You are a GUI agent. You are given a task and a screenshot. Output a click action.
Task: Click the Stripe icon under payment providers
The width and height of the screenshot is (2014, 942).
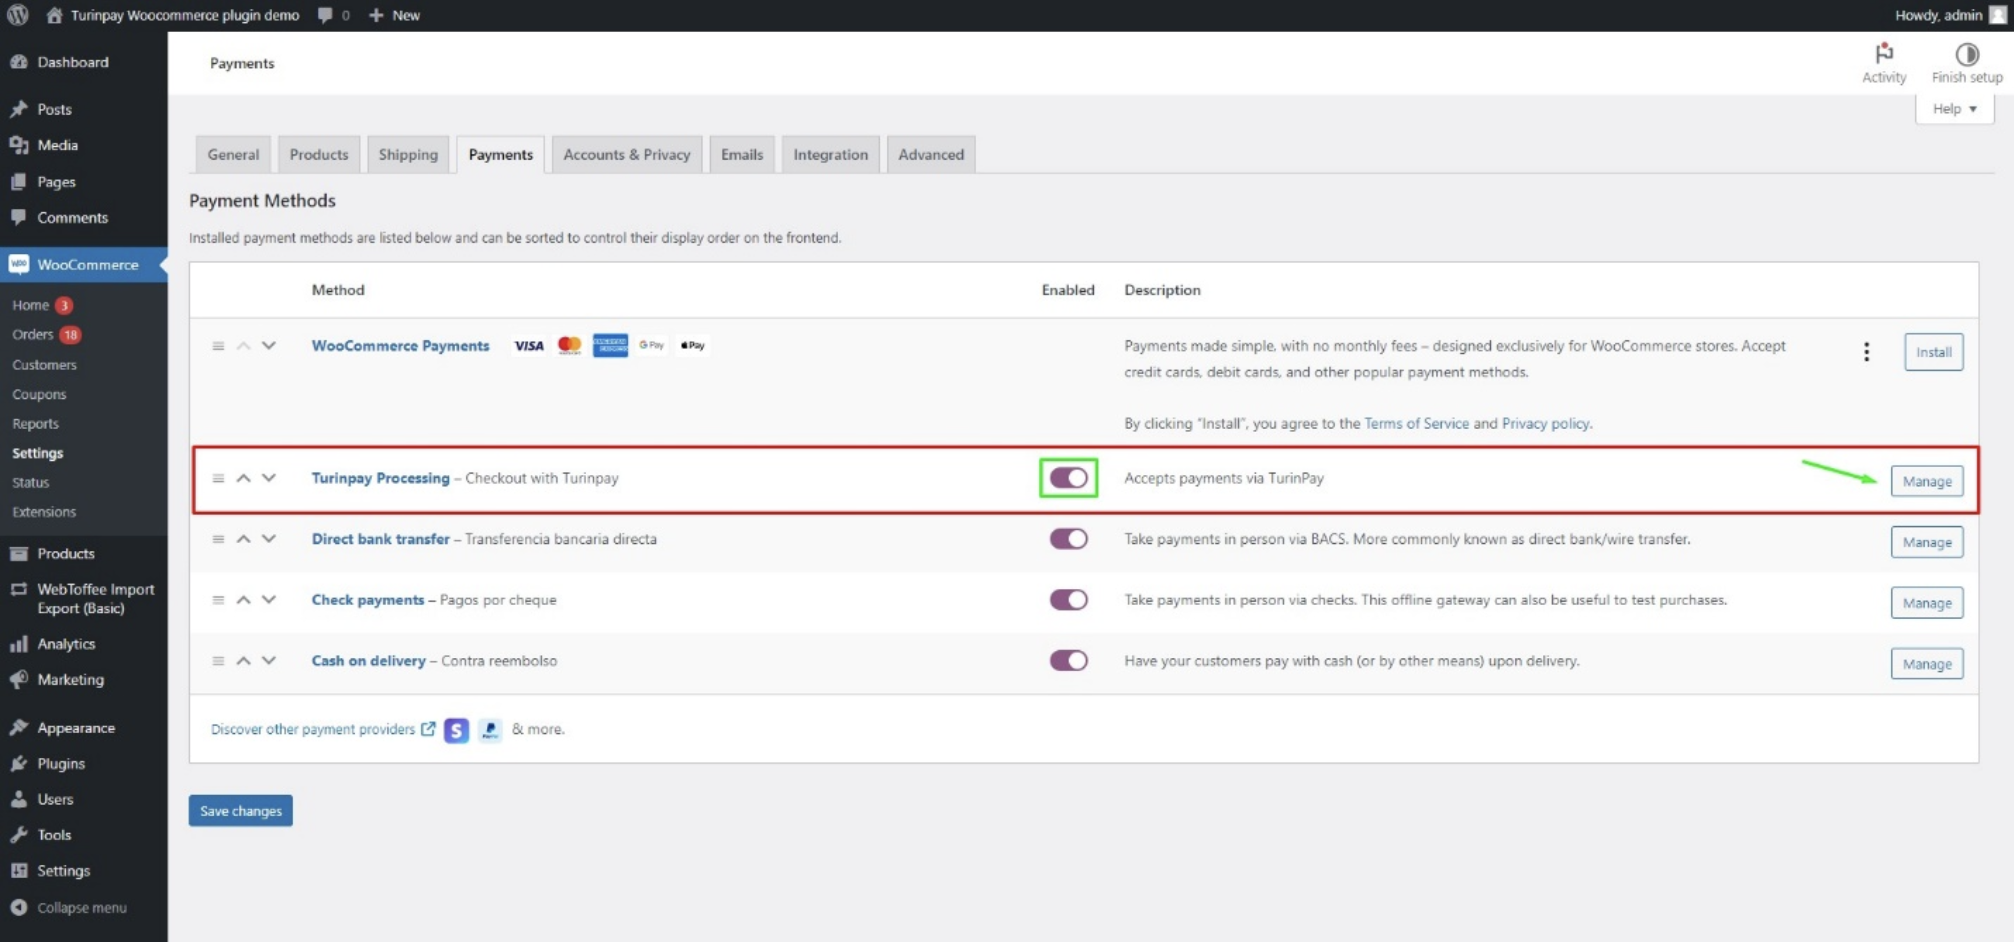456,730
